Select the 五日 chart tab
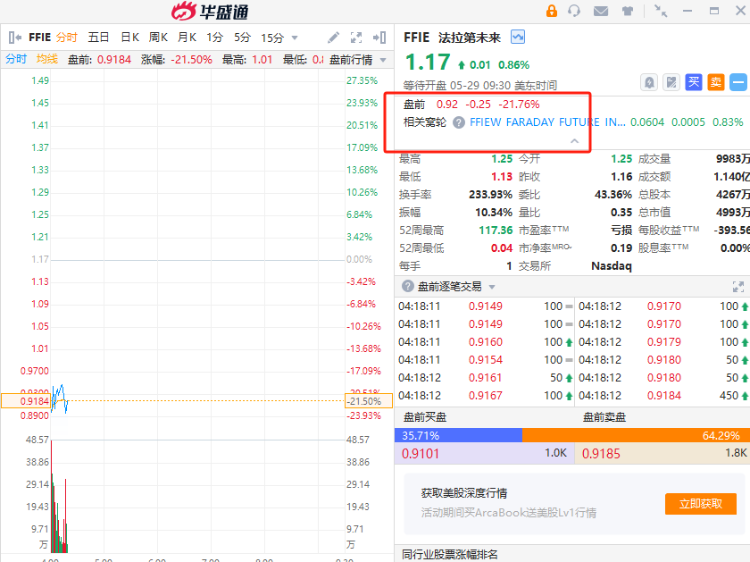 [98, 37]
